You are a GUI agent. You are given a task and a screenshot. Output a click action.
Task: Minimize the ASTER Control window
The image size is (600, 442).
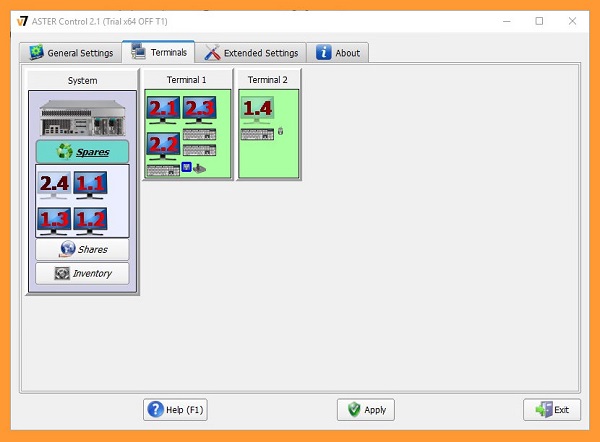(507, 21)
